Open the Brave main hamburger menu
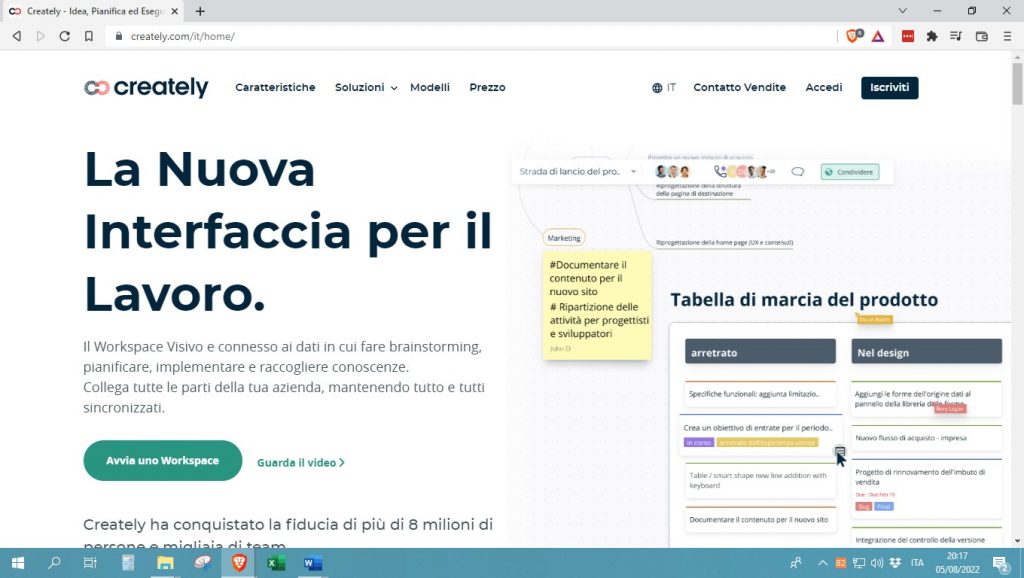 [x=1005, y=36]
